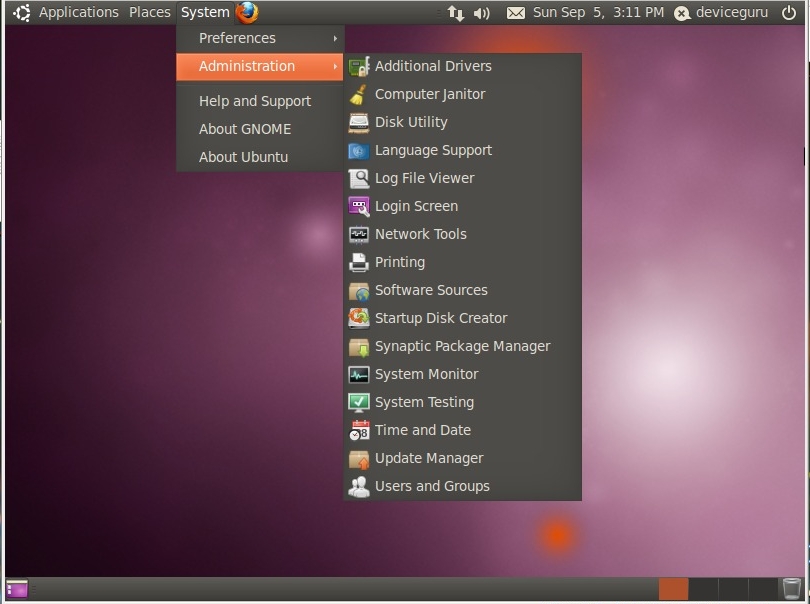The image size is (810, 604).
Task: Open the Places menu
Action: 150,12
